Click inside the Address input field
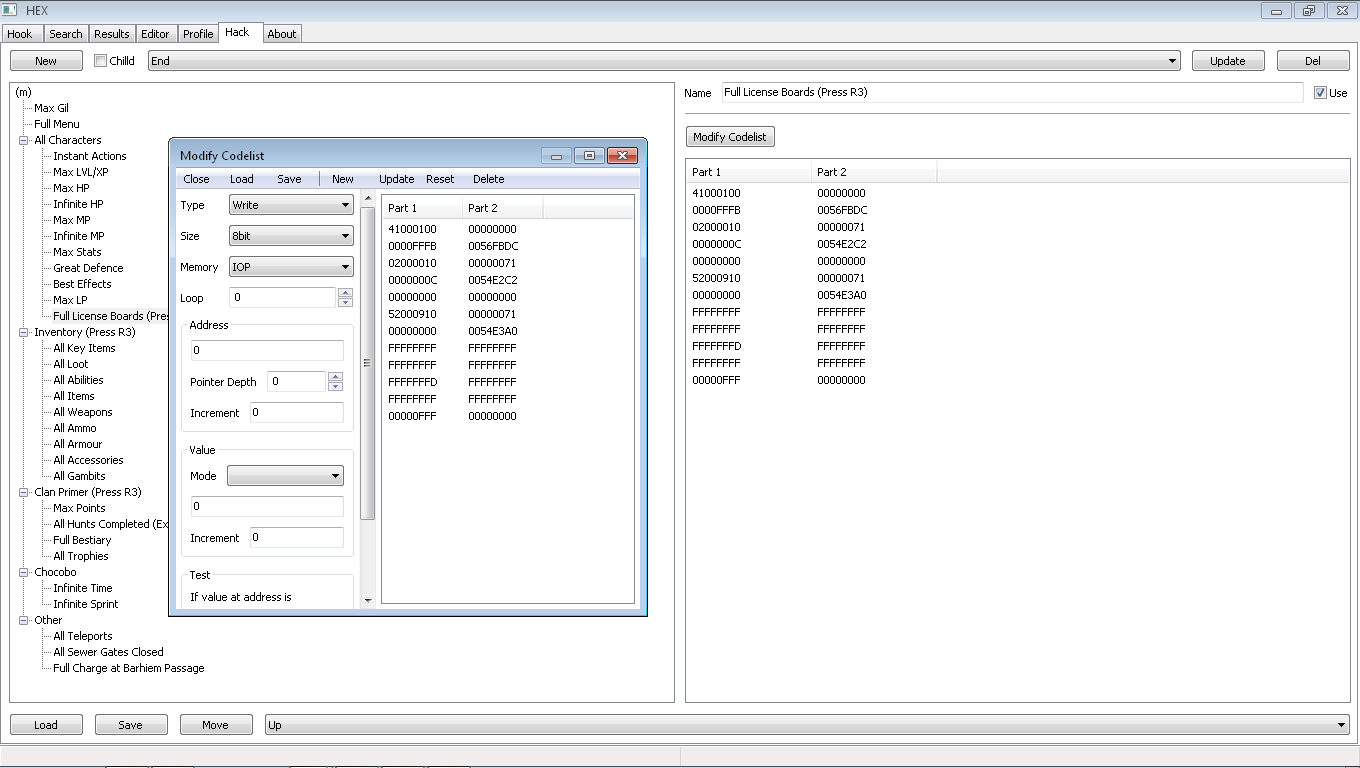Image resolution: width=1360 pixels, height=768 pixels. coord(266,350)
